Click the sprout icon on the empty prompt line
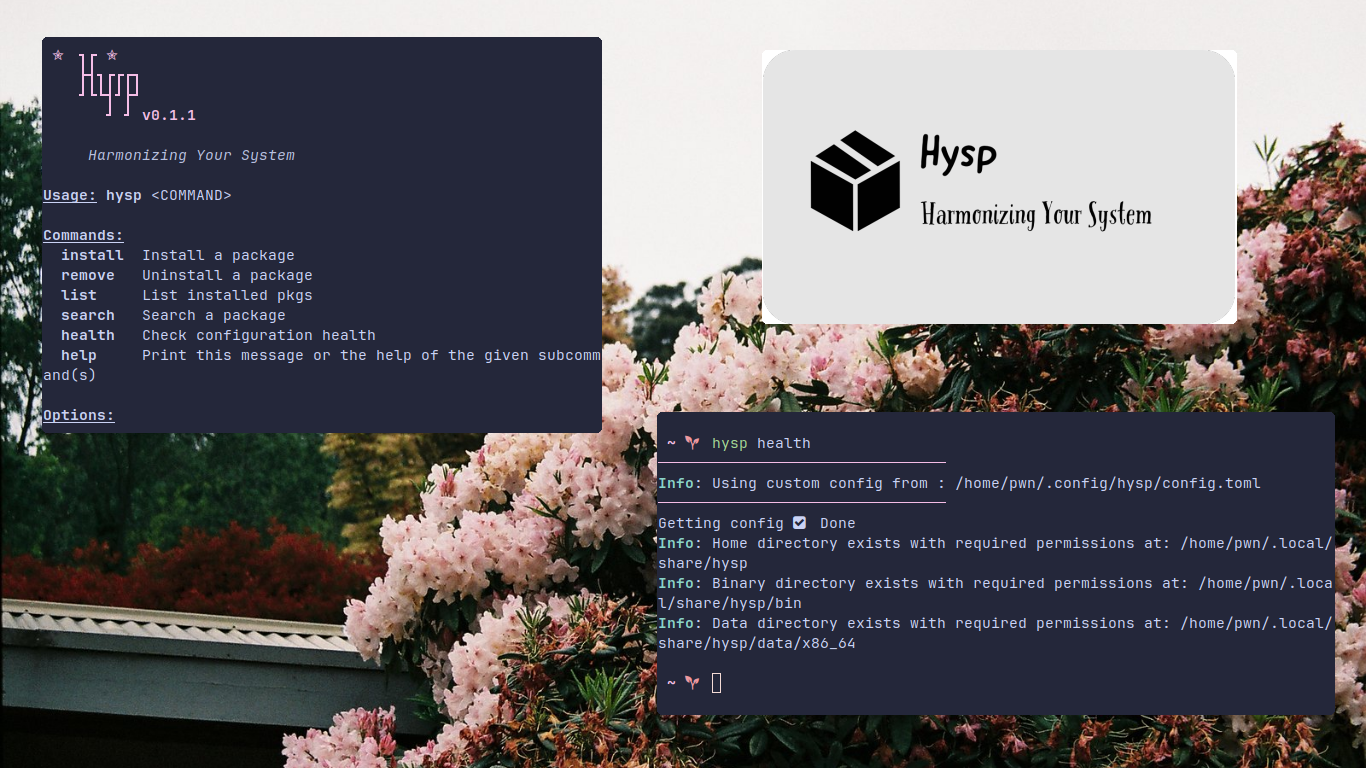This screenshot has width=1366, height=768. pos(692,683)
